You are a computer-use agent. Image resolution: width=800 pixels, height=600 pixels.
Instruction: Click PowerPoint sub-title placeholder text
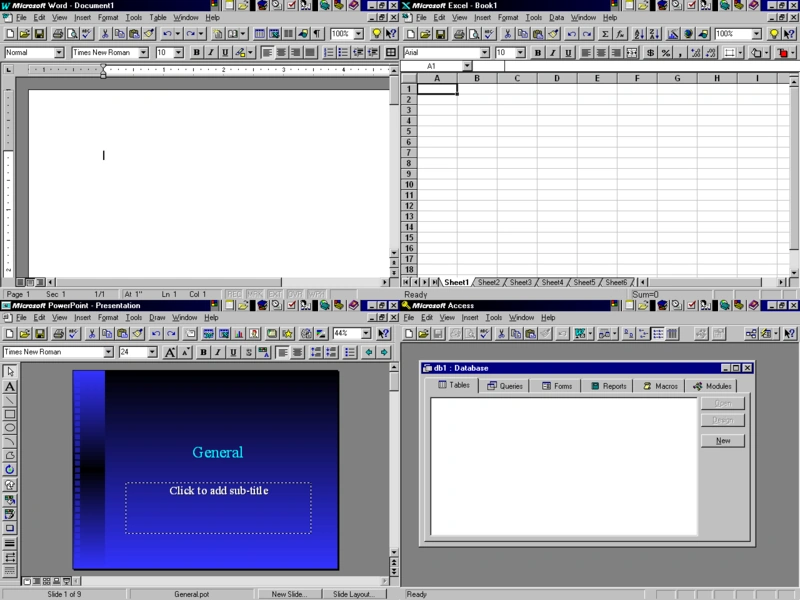pyautogui.click(x=219, y=491)
